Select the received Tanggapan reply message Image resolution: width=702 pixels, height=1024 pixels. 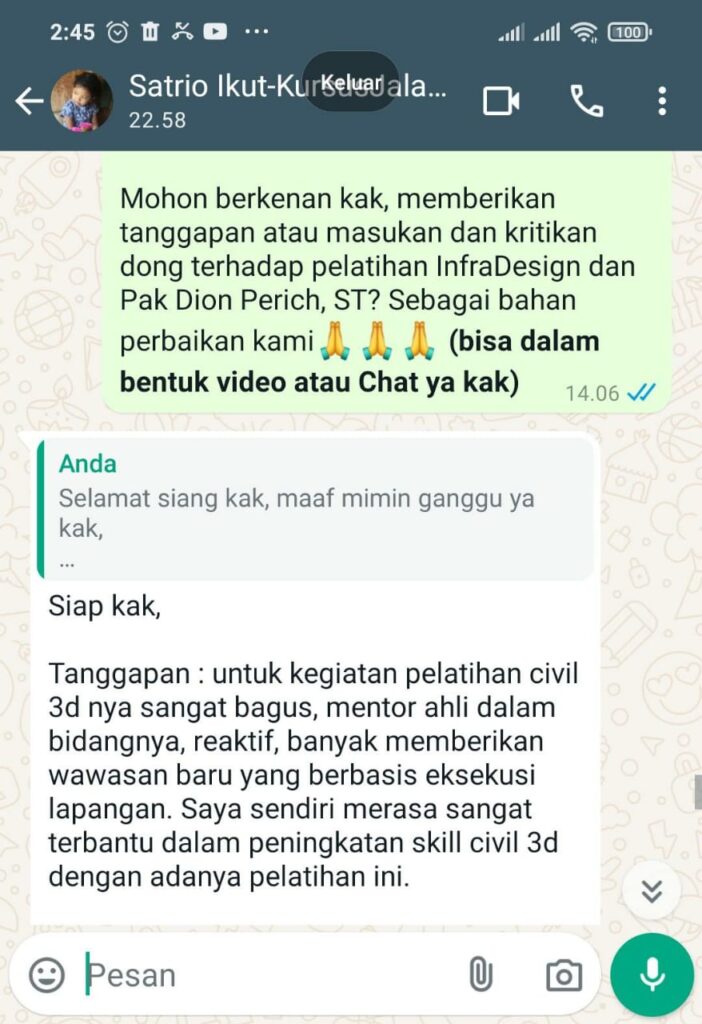(315, 679)
